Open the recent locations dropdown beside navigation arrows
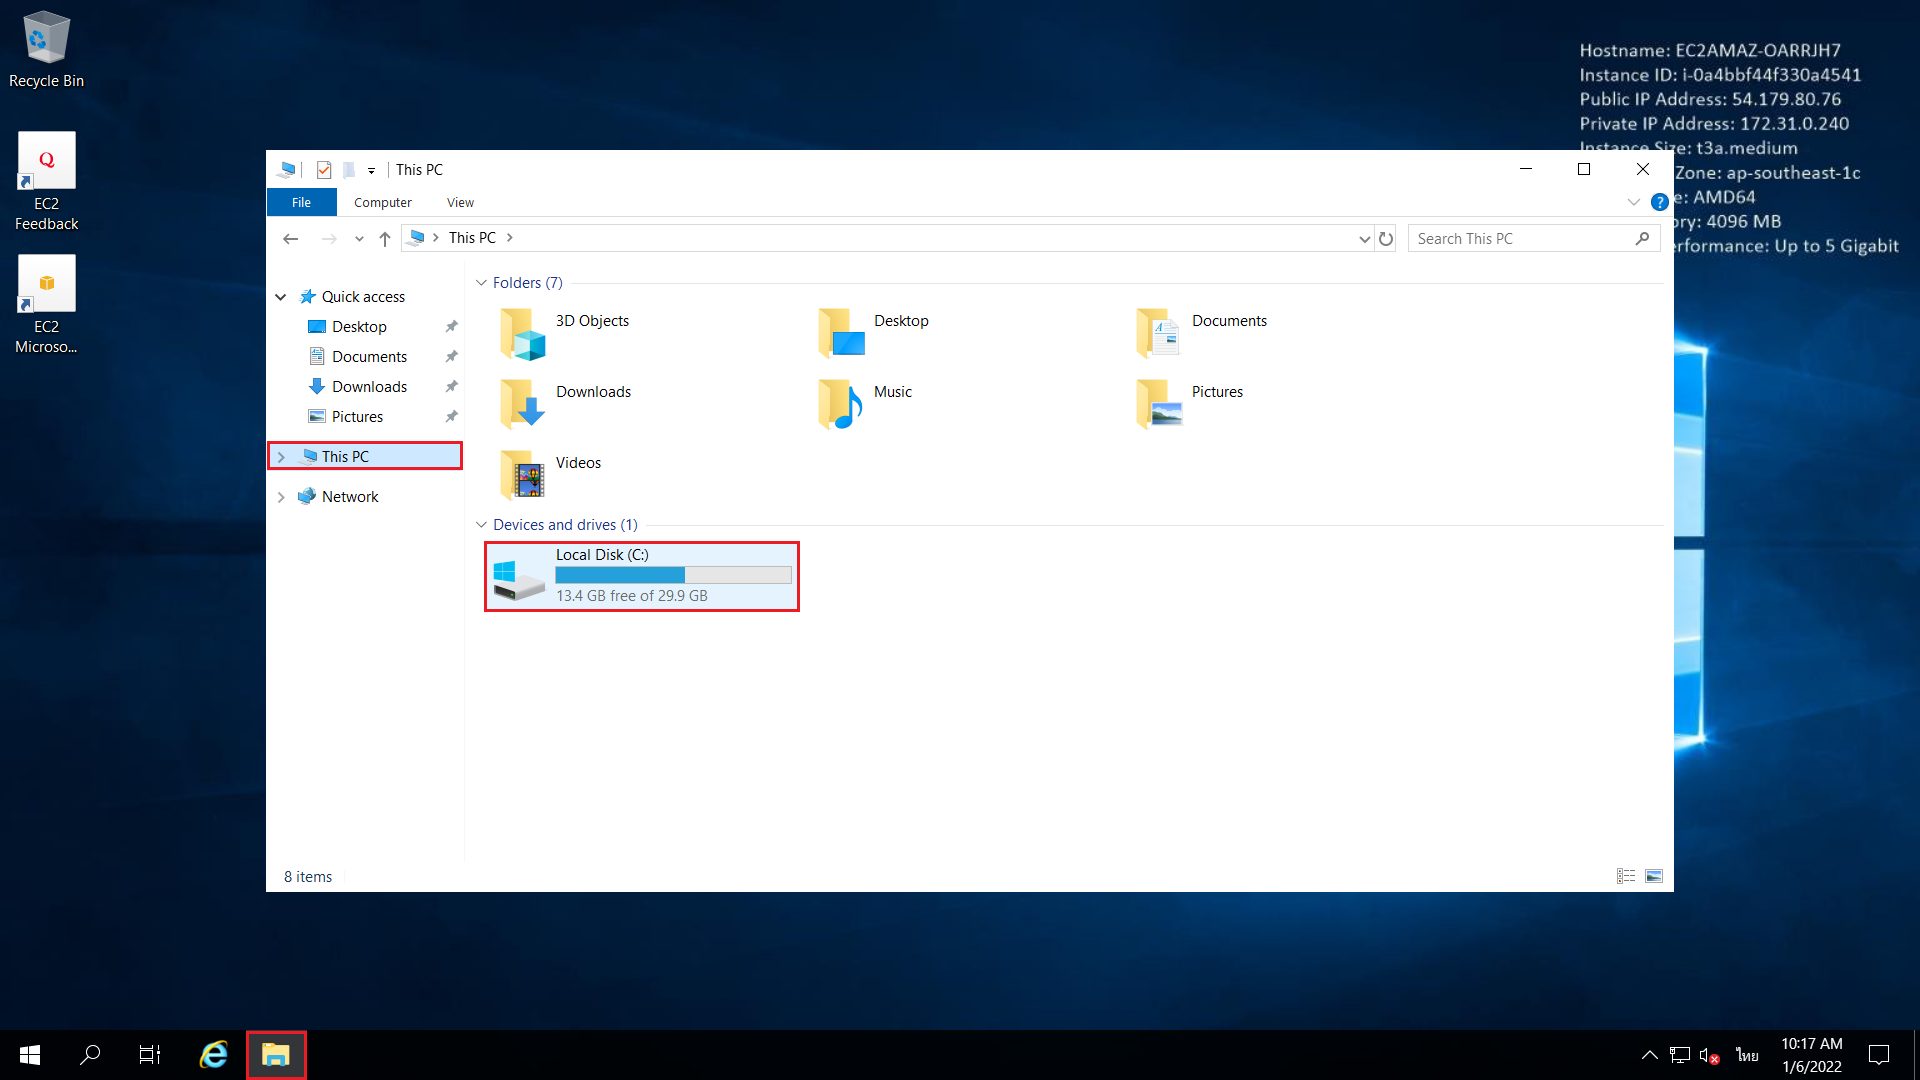 (358, 238)
